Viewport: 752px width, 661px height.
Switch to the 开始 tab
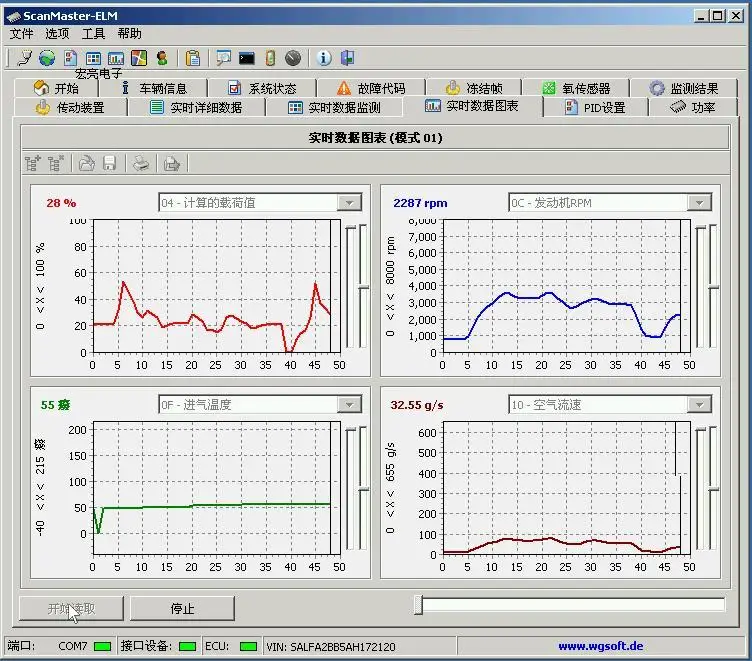pyautogui.click(x=56, y=88)
